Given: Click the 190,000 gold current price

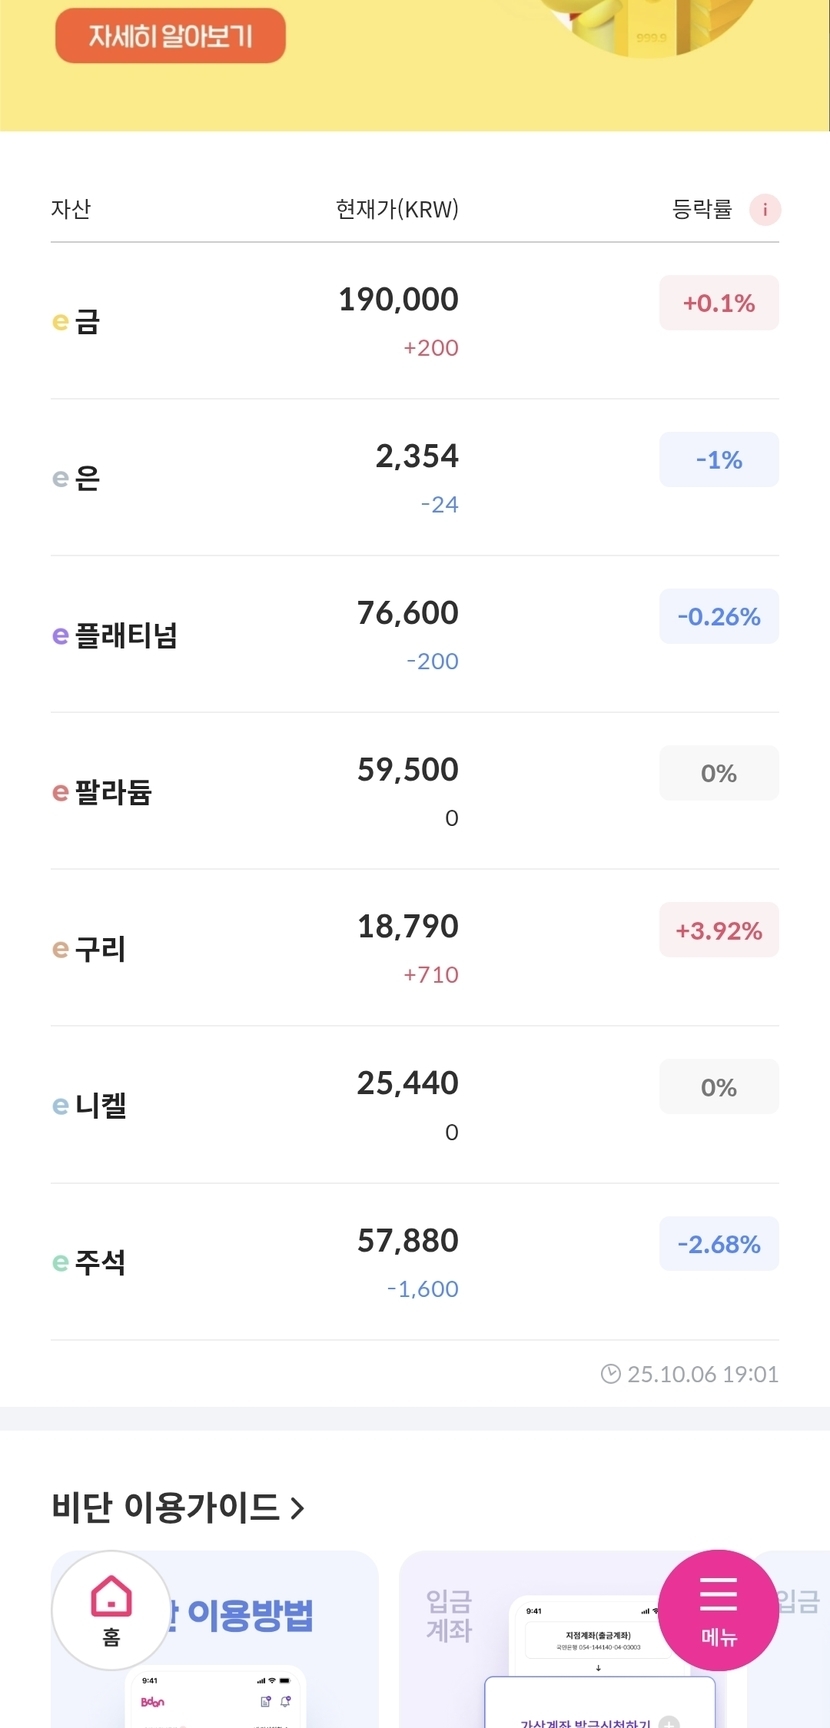Looking at the screenshot, I should pyautogui.click(x=398, y=300).
